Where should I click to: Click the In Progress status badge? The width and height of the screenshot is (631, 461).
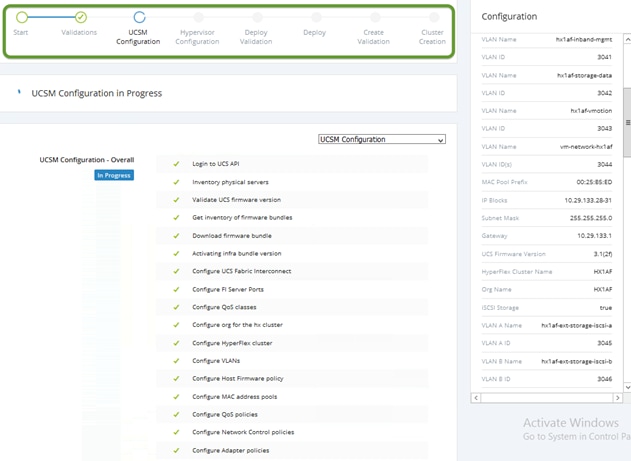click(x=114, y=175)
